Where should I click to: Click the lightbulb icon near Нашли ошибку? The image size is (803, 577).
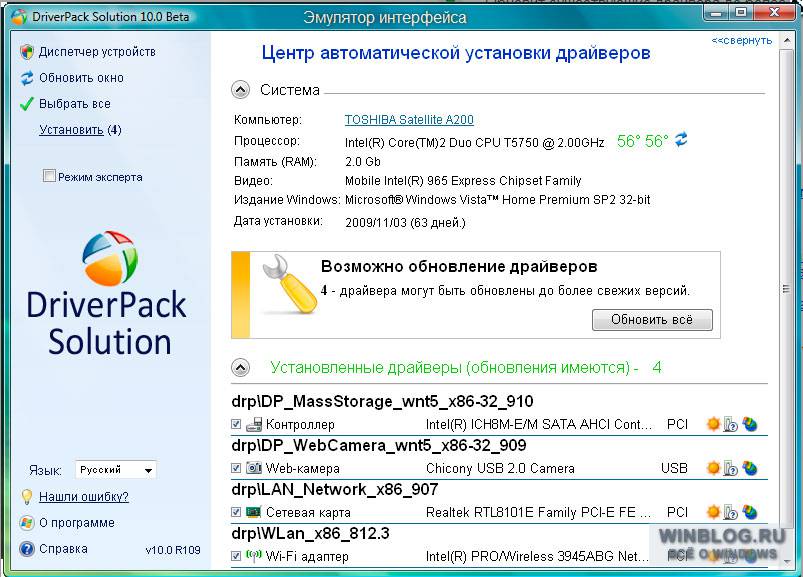[x=27, y=497]
